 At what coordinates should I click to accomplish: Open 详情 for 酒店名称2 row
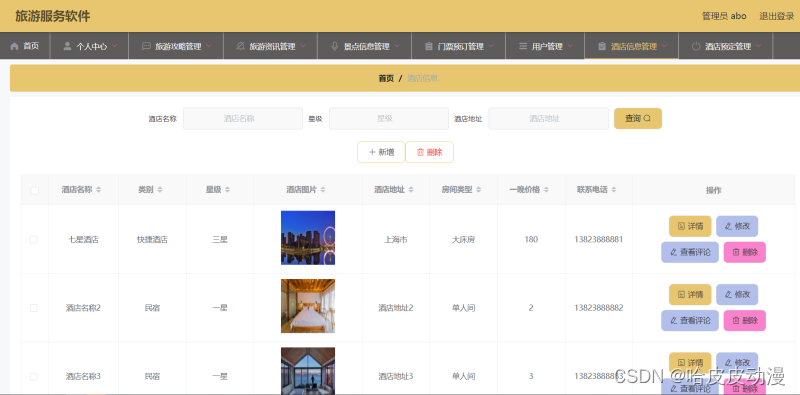[690, 294]
